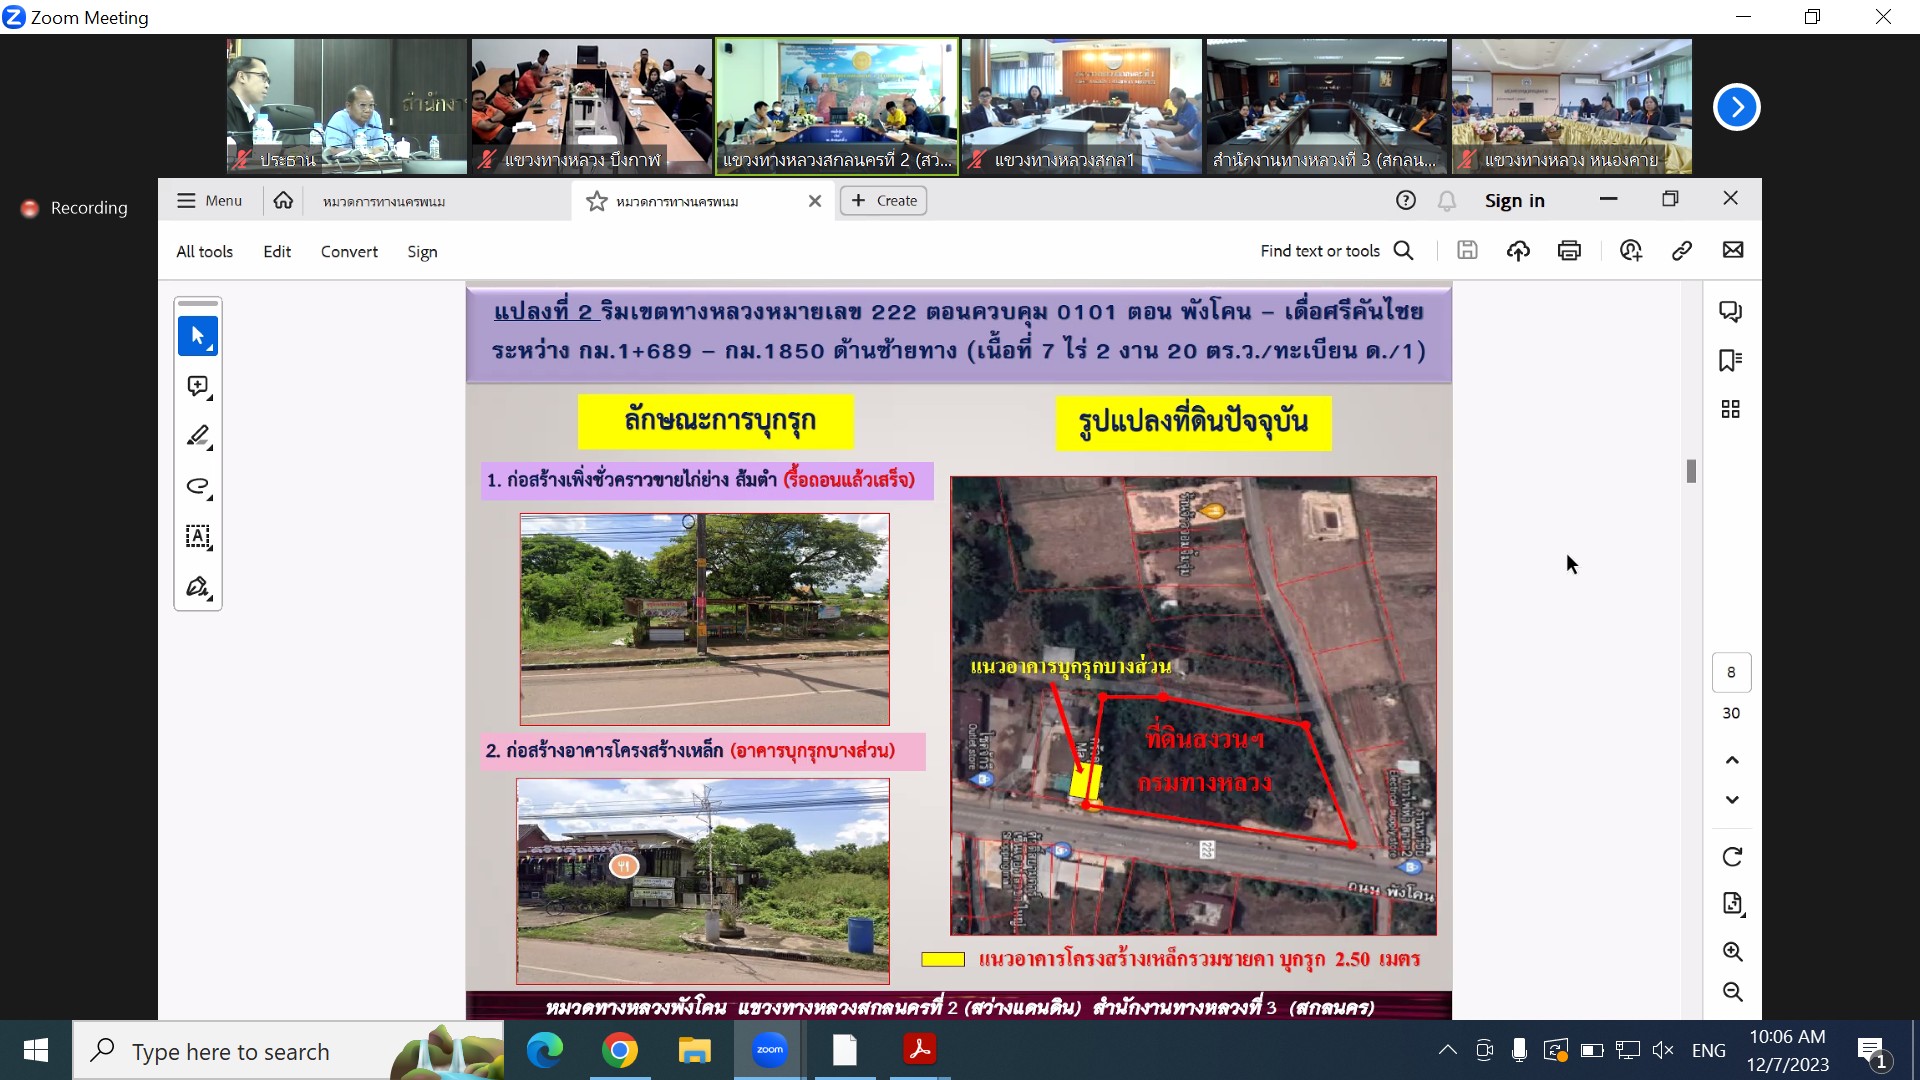Select the arrow selection tool
The width and height of the screenshot is (1920, 1080).
(x=197, y=336)
